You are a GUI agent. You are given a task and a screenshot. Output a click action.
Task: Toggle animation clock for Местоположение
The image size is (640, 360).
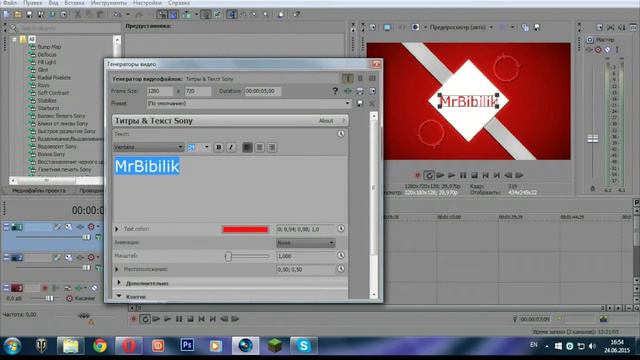coord(341,269)
